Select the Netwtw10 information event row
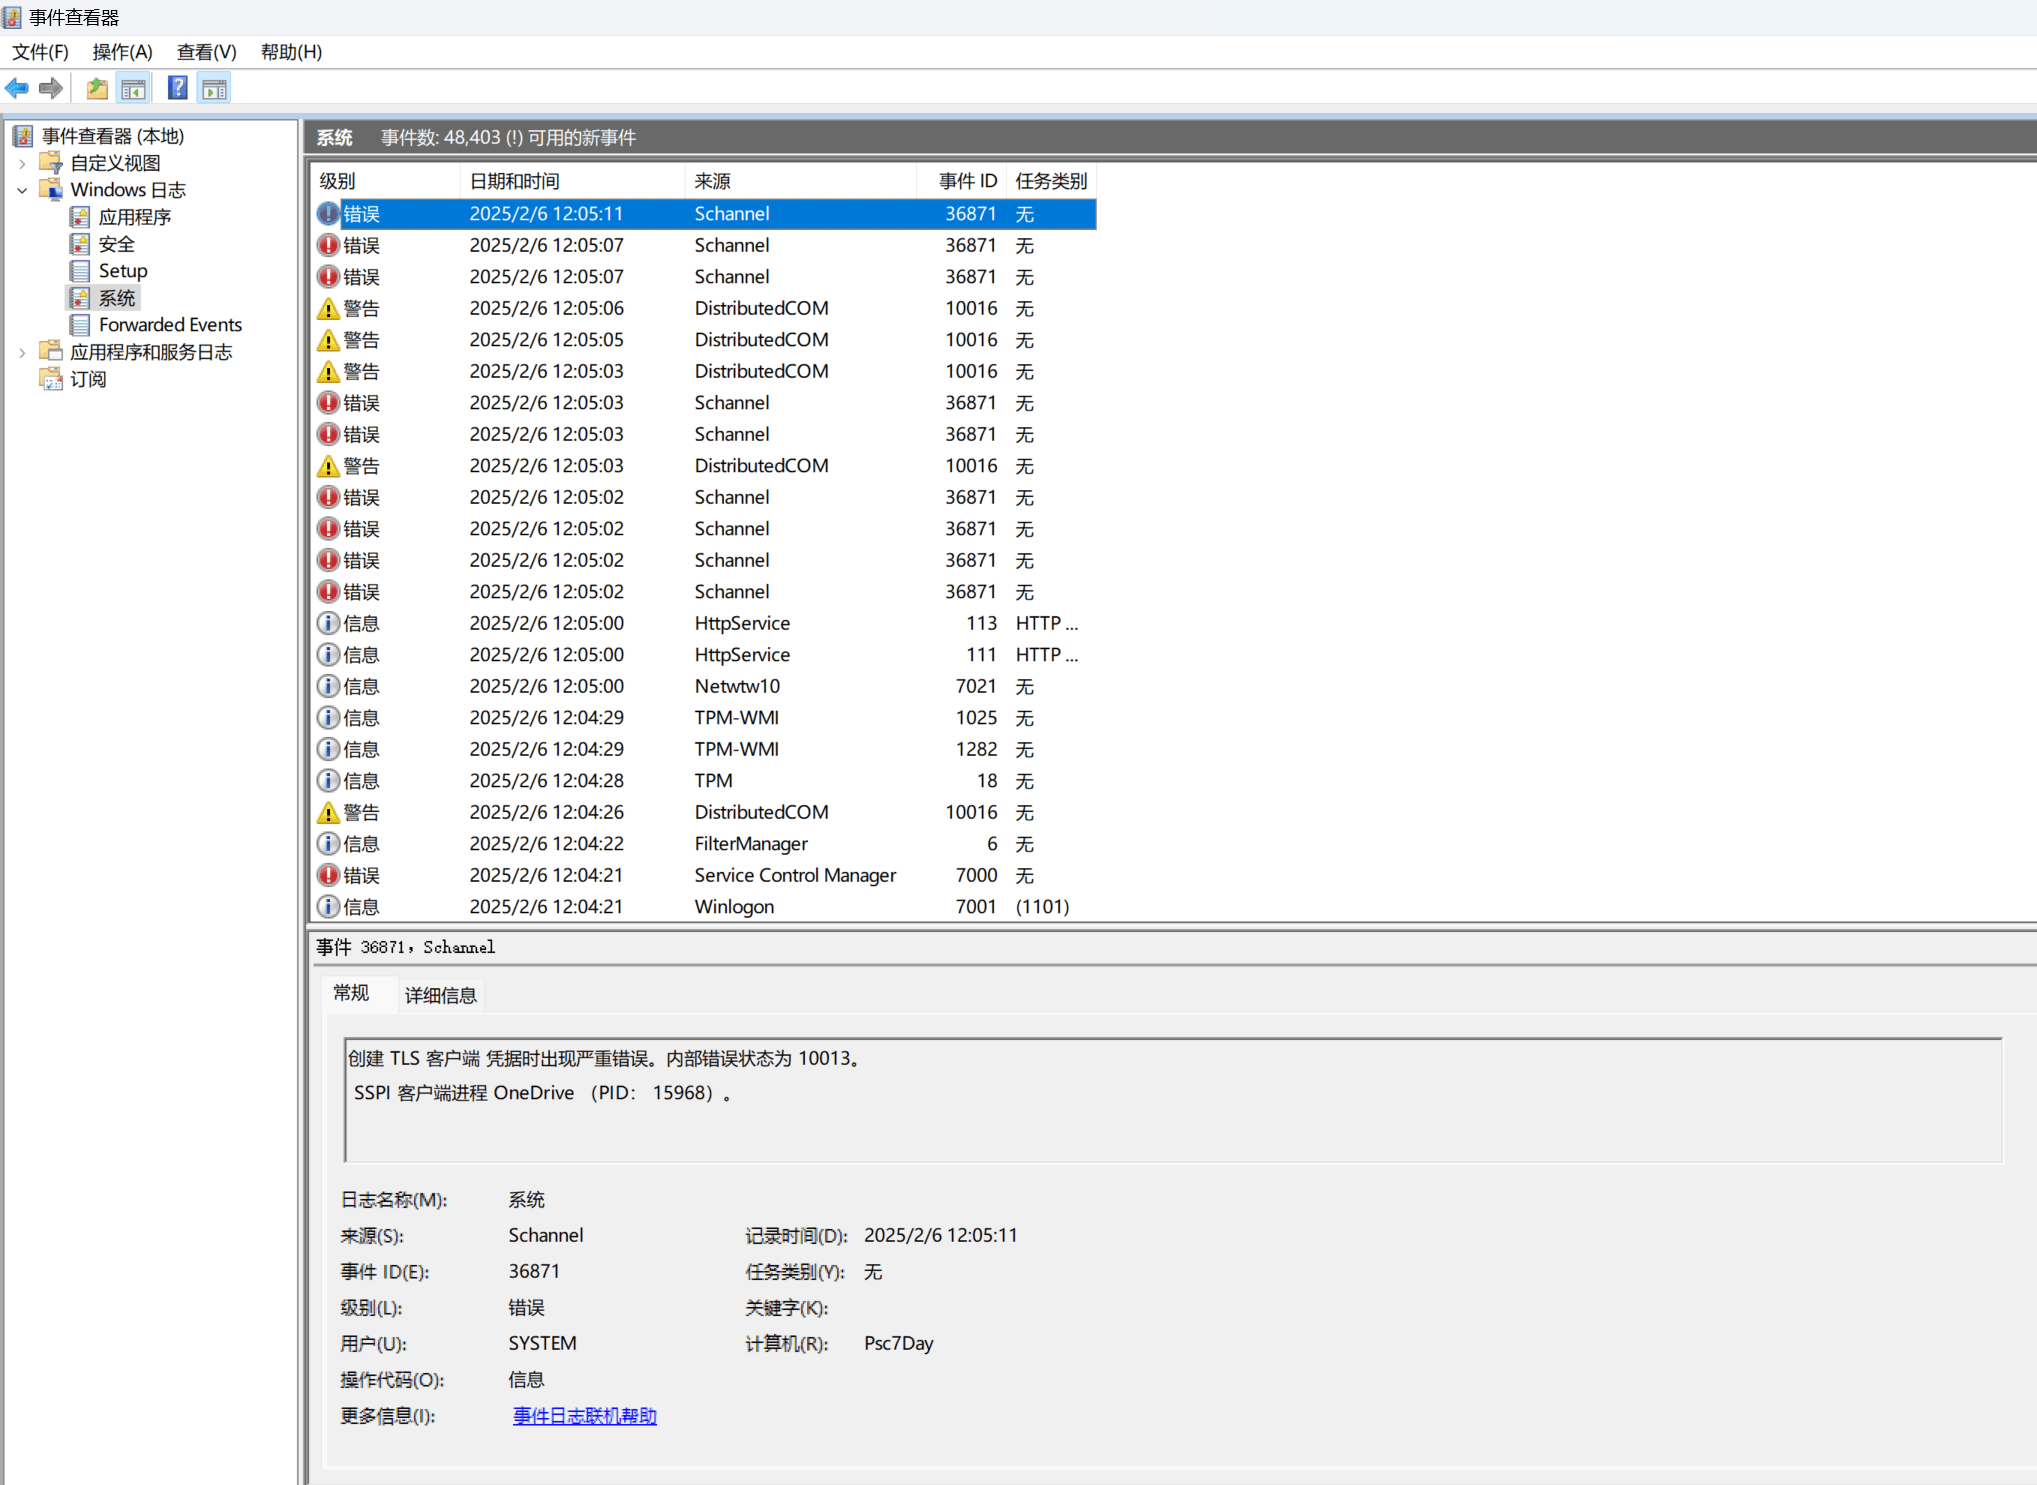This screenshot has height=1485, width=2037. (x=737, y=686)
